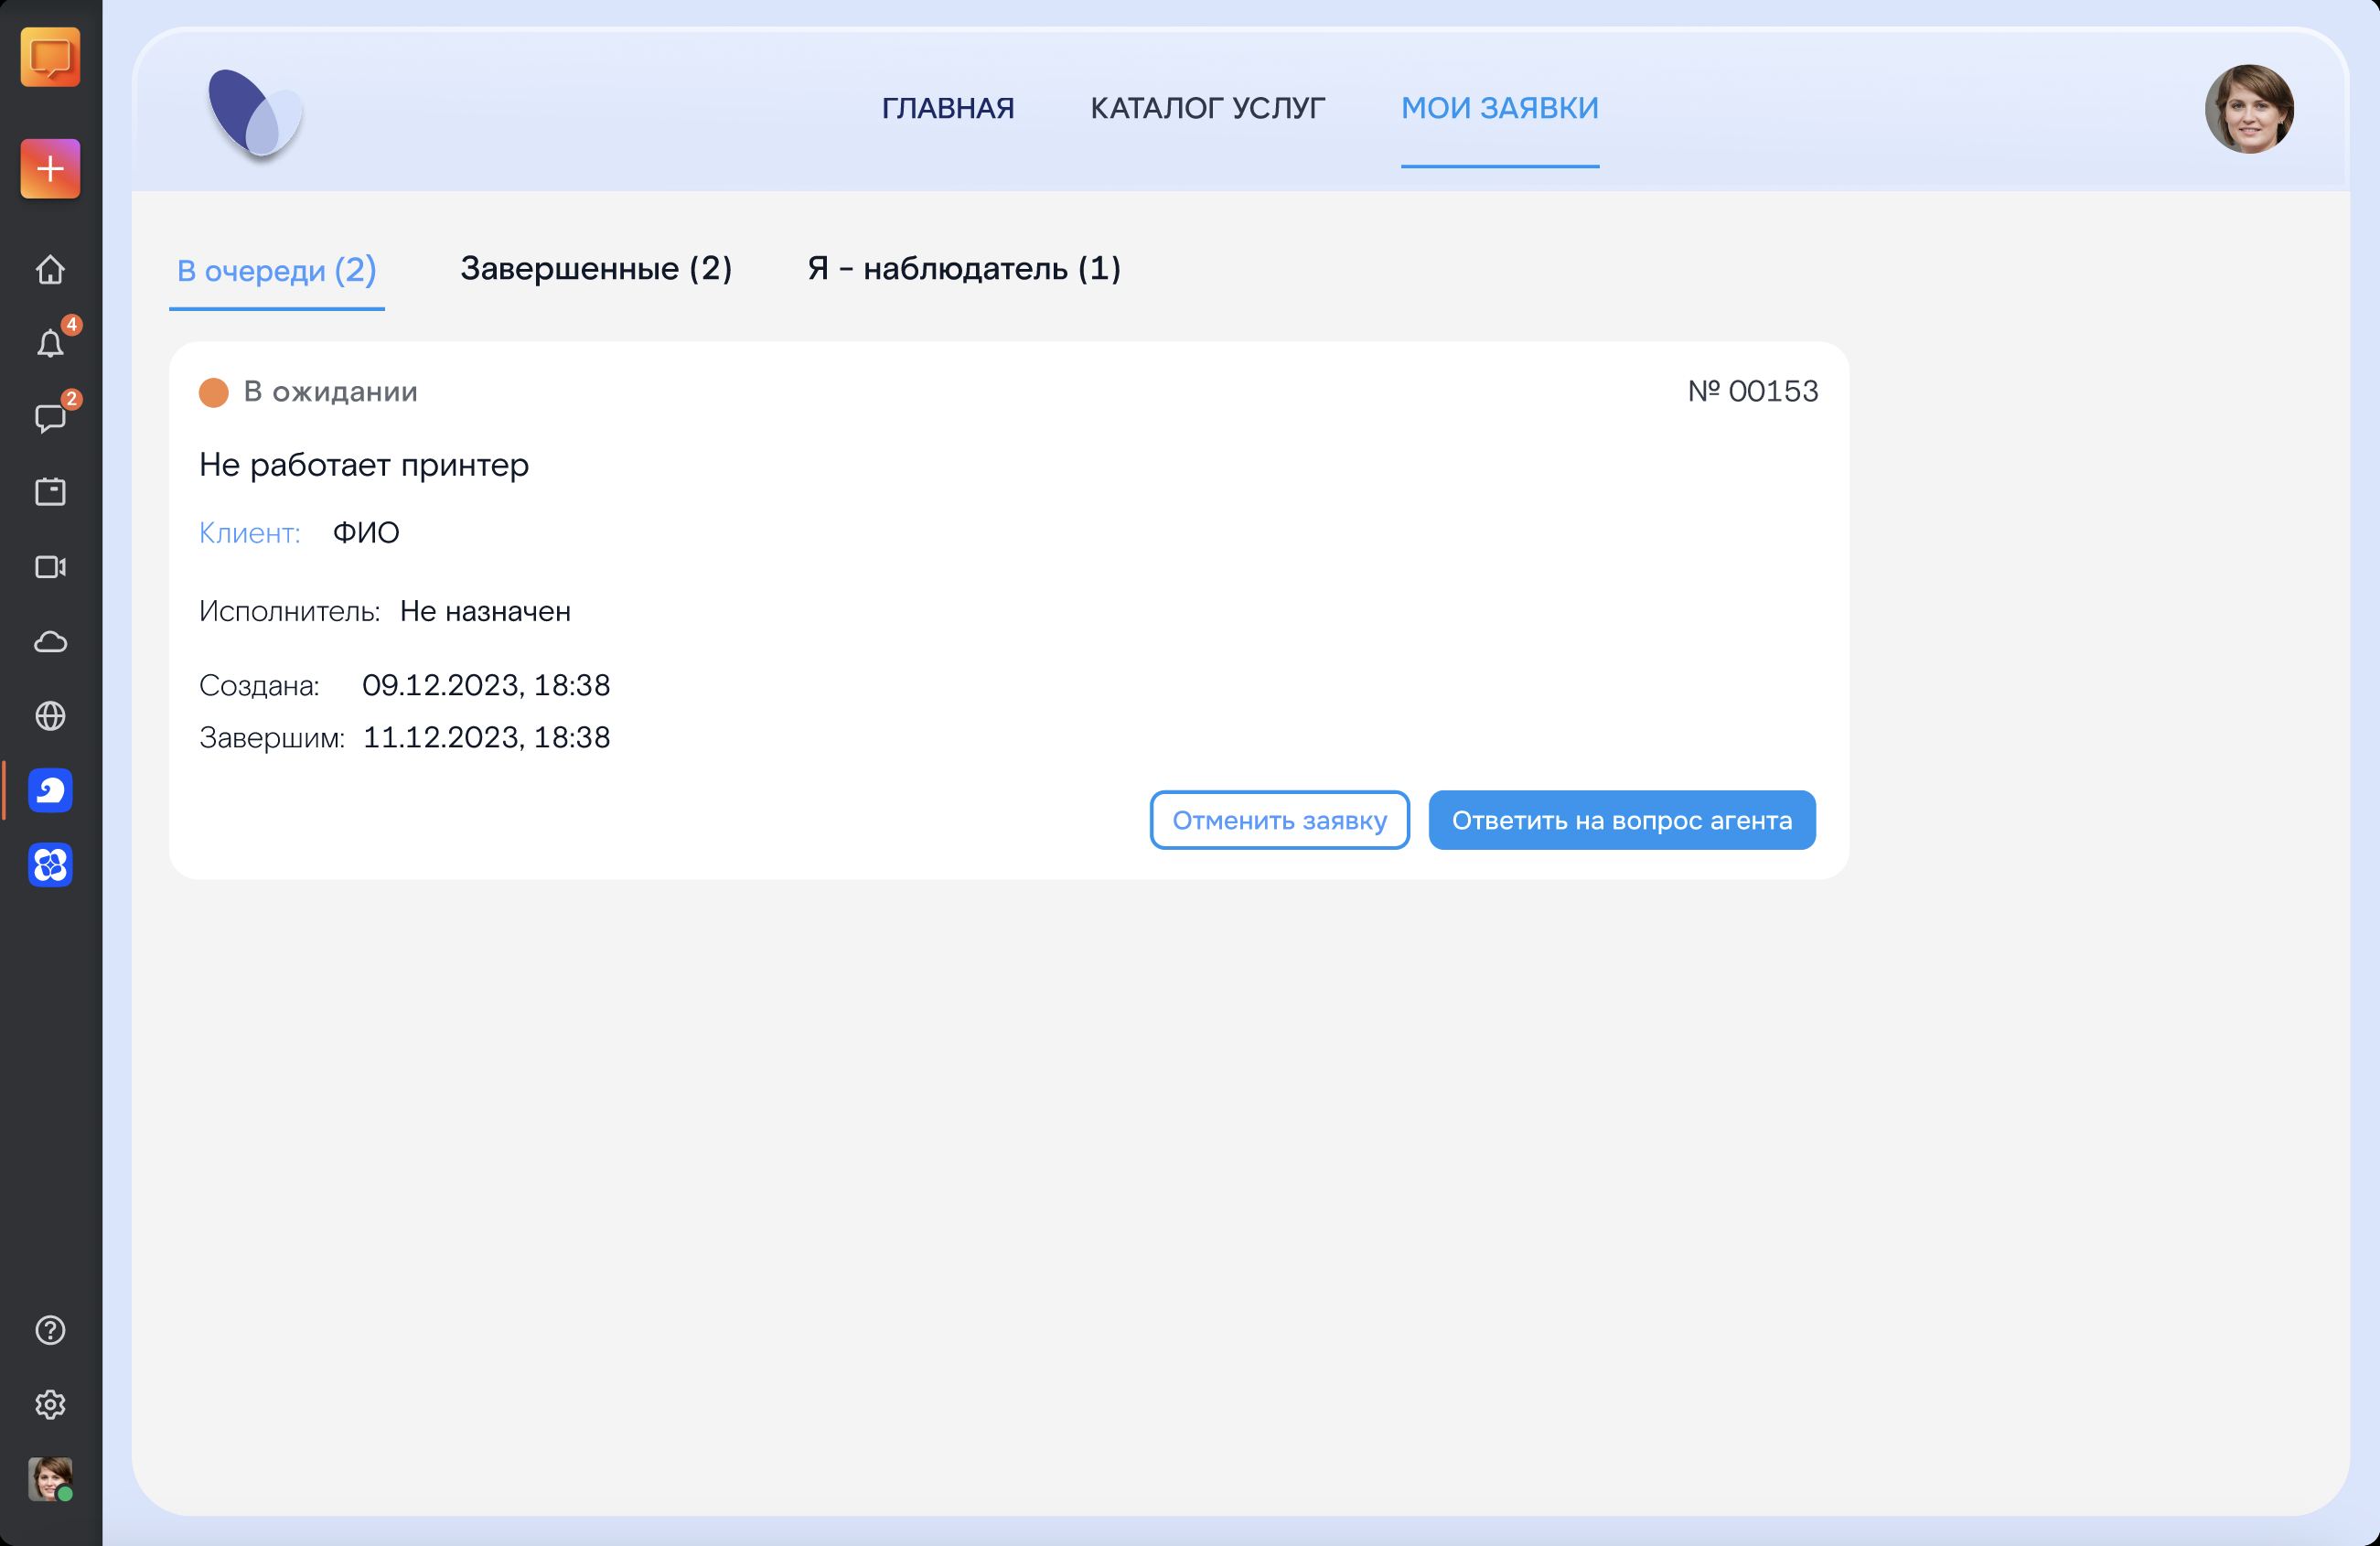The height and width of the screenshot is (1546, 2380).
Task: Select the МОИ ЗАЯВКИ navigation item
Action: [1500, 108]
